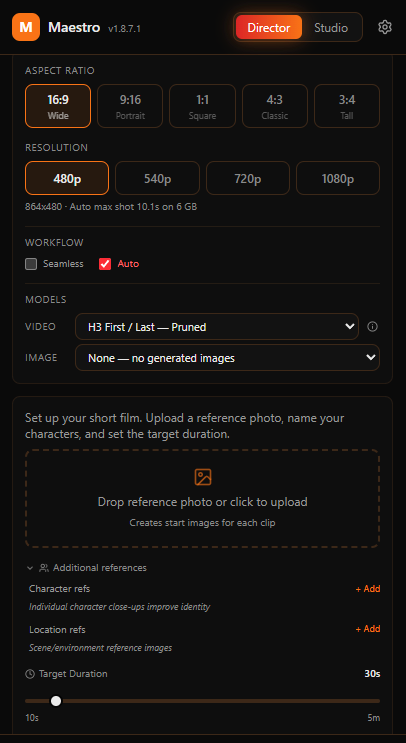
Task: Click the reference photo drop zone to upload
Action: (x=203, y=498)
